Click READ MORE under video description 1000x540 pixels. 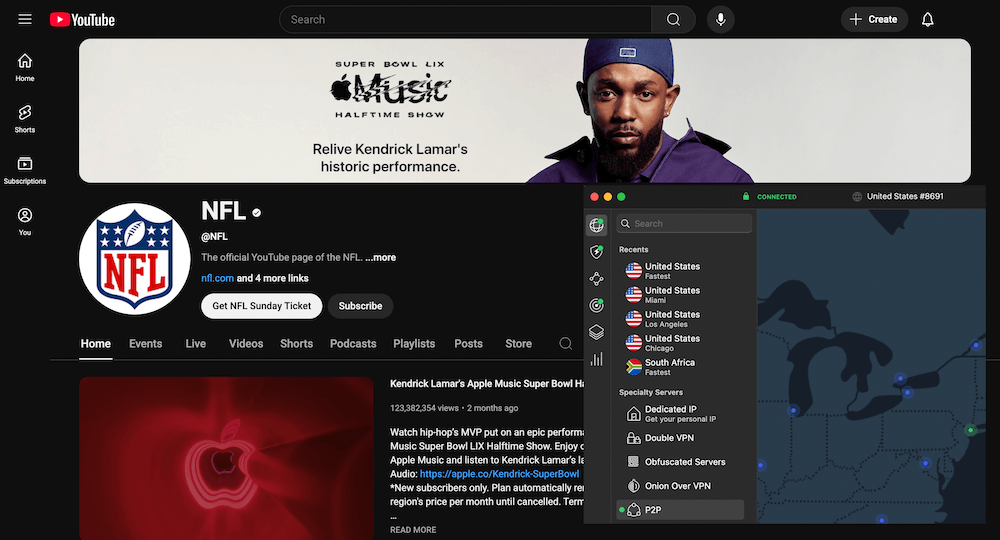pos(413,530)
